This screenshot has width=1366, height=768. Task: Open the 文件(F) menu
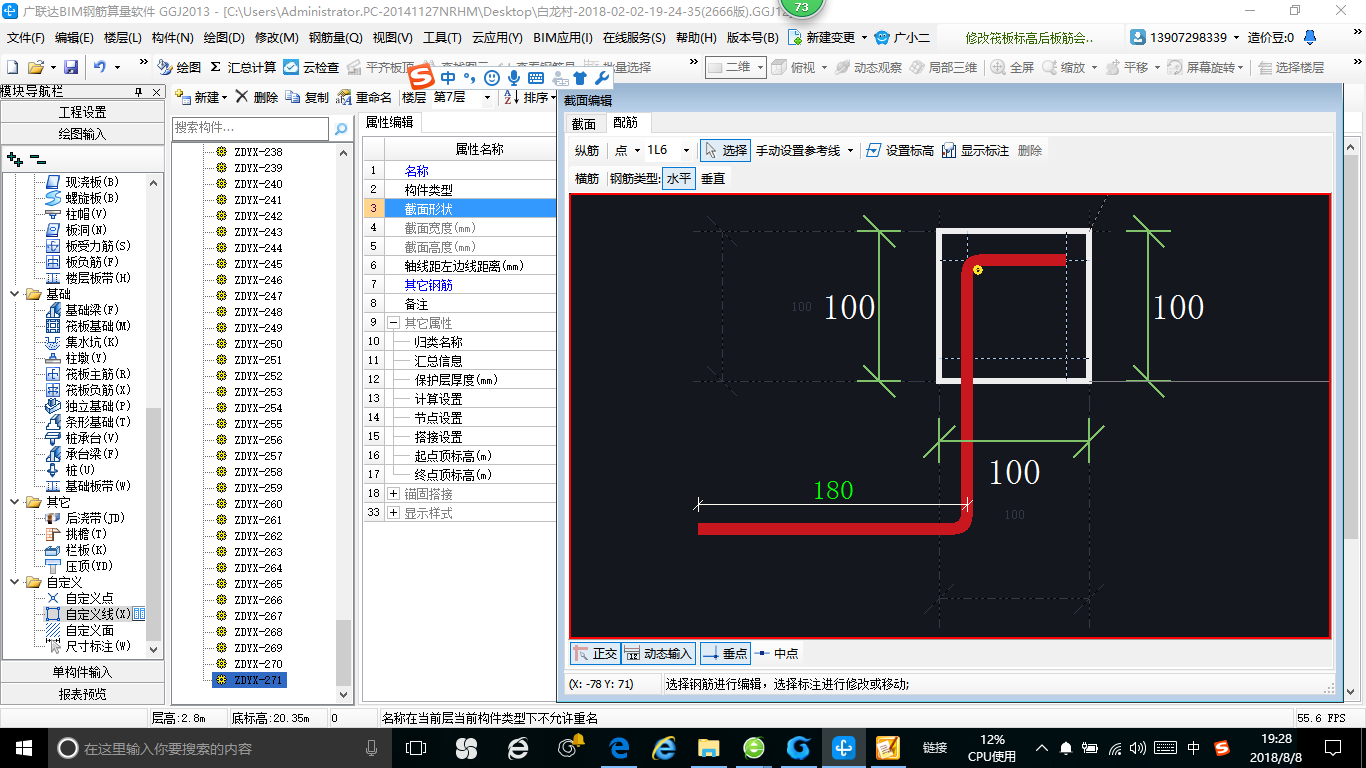26,37
